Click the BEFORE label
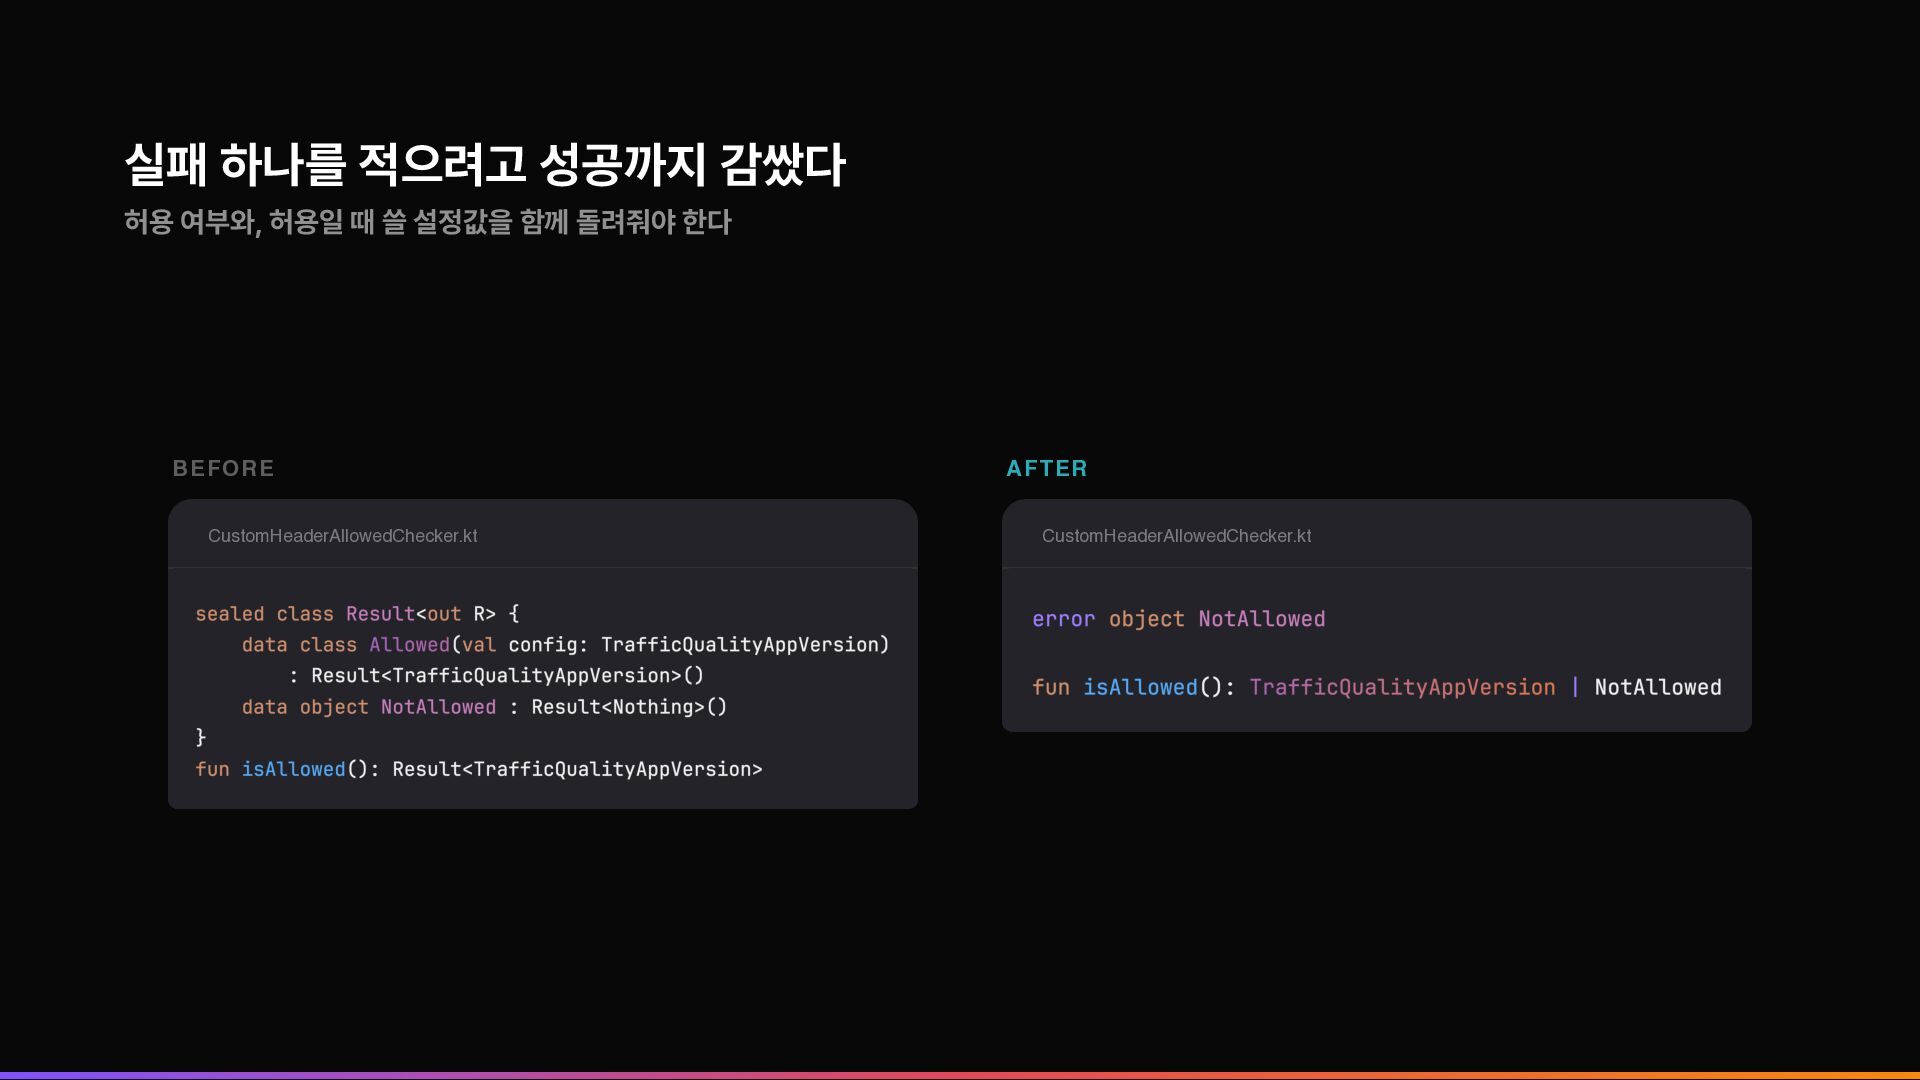1920x1080 pixels. click(223, 468)
